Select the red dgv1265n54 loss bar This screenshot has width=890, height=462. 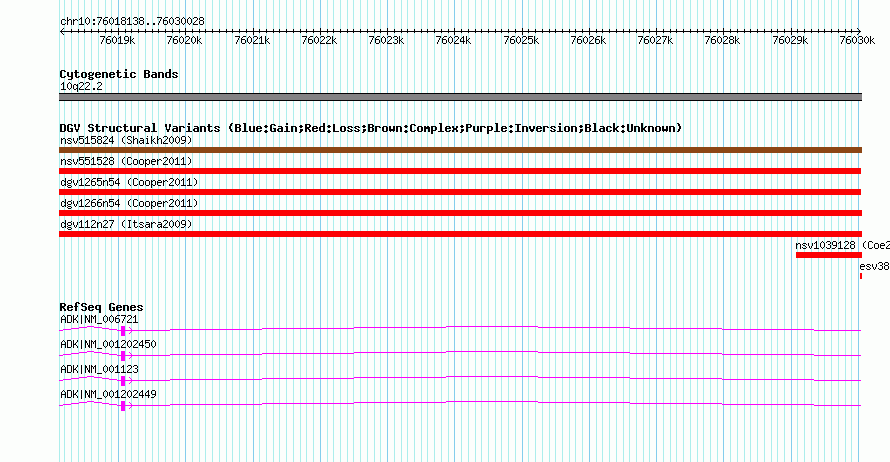(460, 192)
